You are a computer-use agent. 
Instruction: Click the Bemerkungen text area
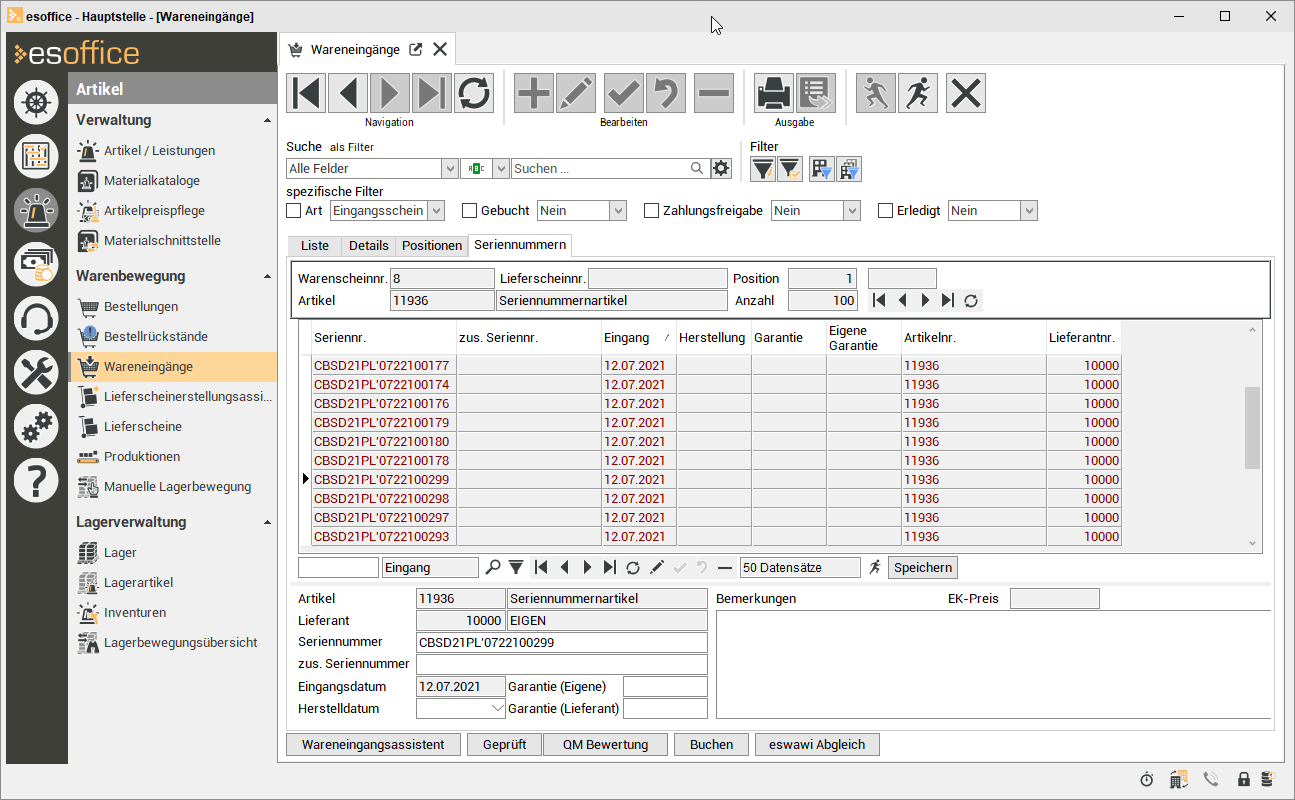coord(994,664)
